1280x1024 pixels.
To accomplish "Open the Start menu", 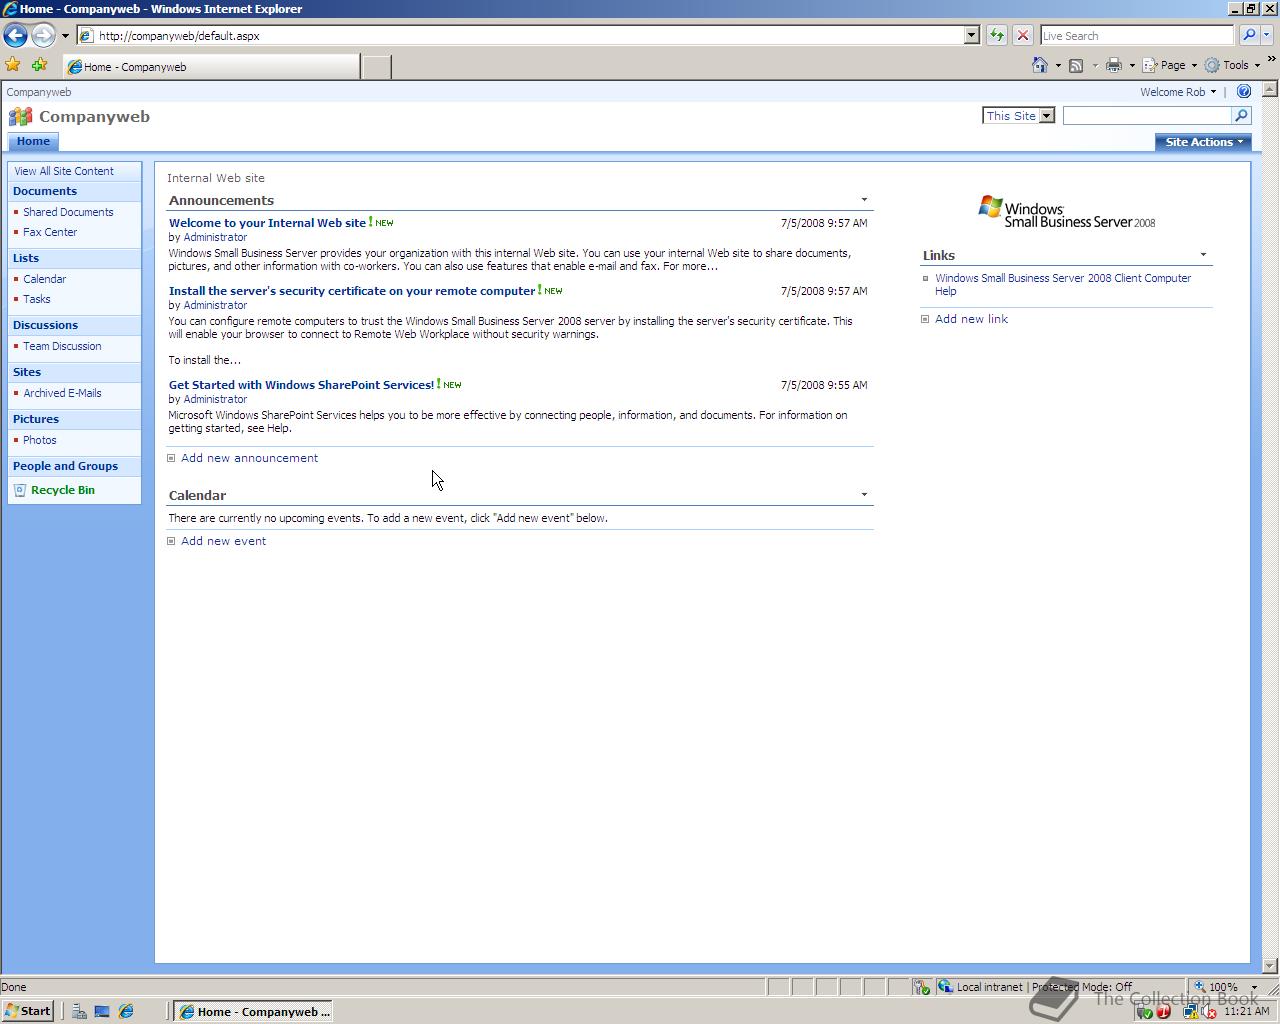I will (x=28, y=1011).
